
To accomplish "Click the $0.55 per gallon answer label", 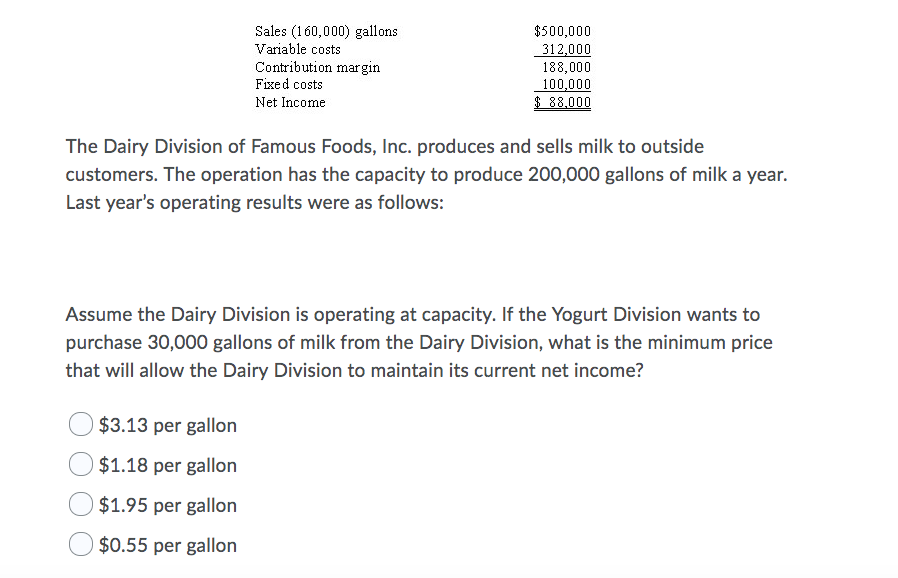I will [166, 545].
